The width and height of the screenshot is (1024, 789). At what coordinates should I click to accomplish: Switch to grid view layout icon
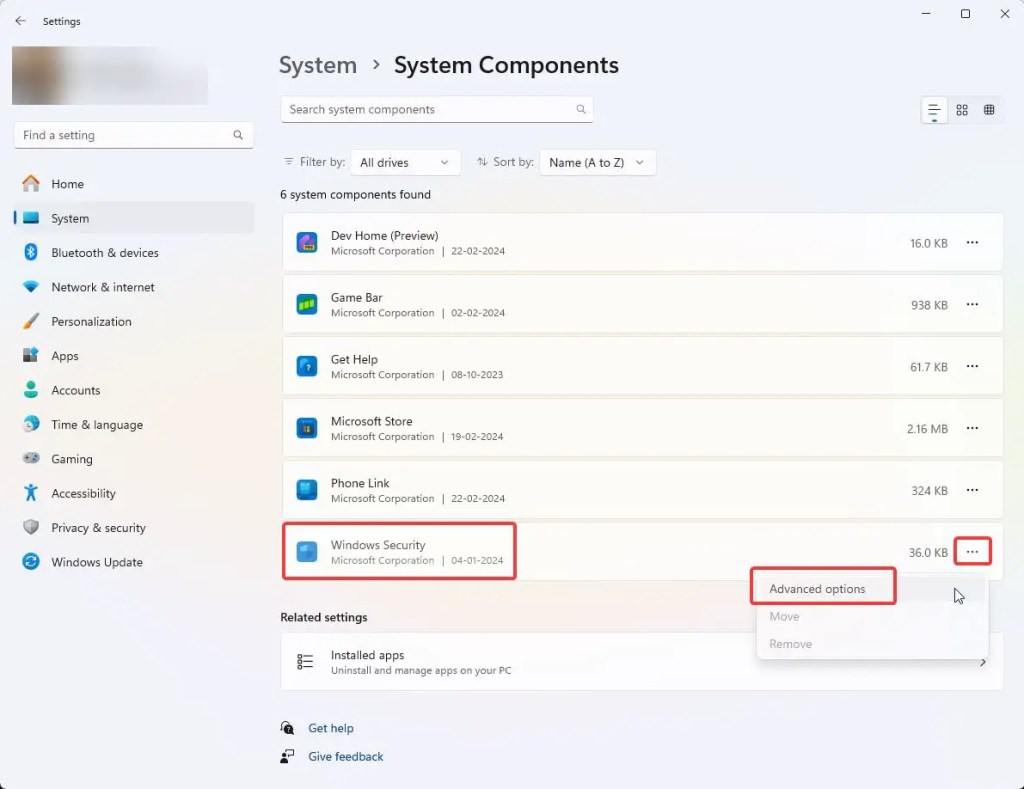(x=962, y=110)
